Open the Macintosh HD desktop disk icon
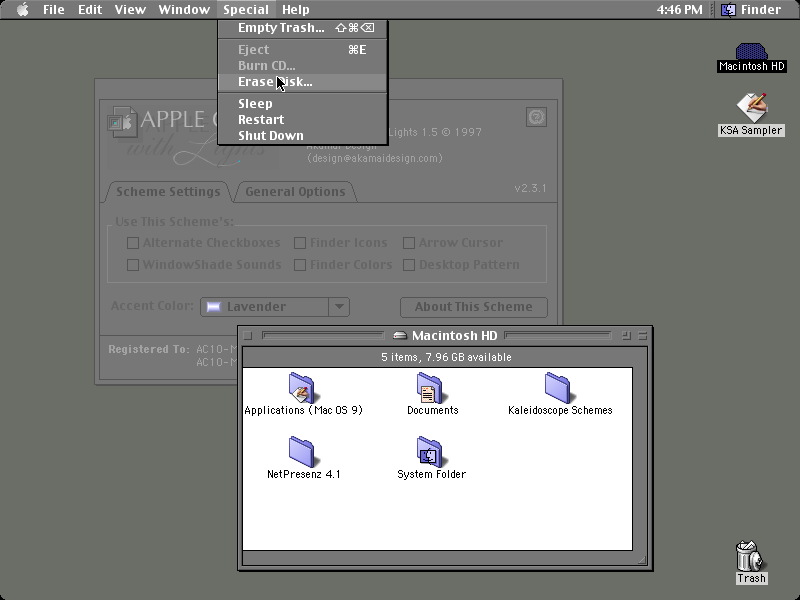 (x=751, y=52)
